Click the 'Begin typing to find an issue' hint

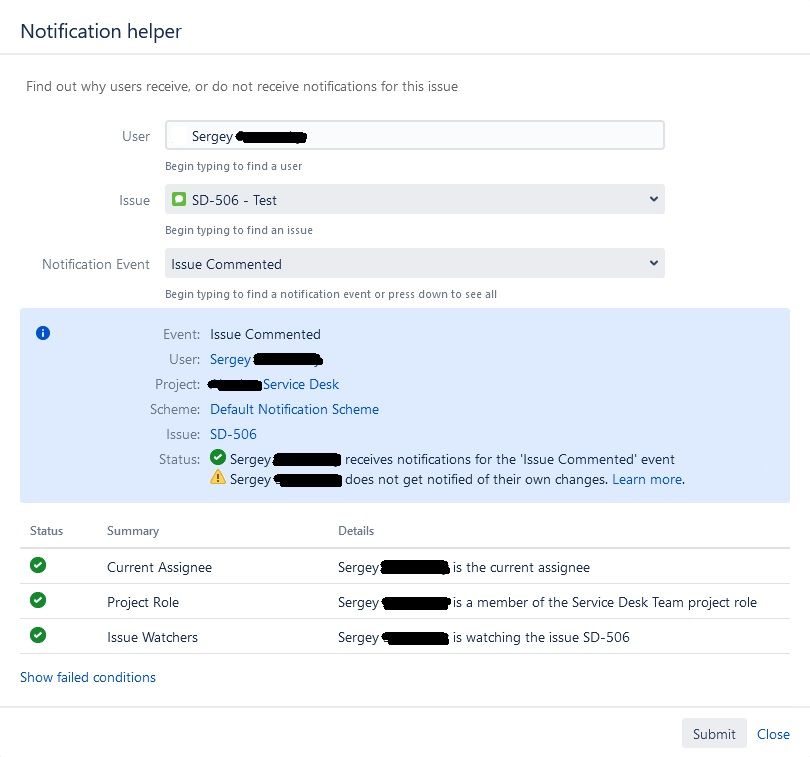coord(239,230)
